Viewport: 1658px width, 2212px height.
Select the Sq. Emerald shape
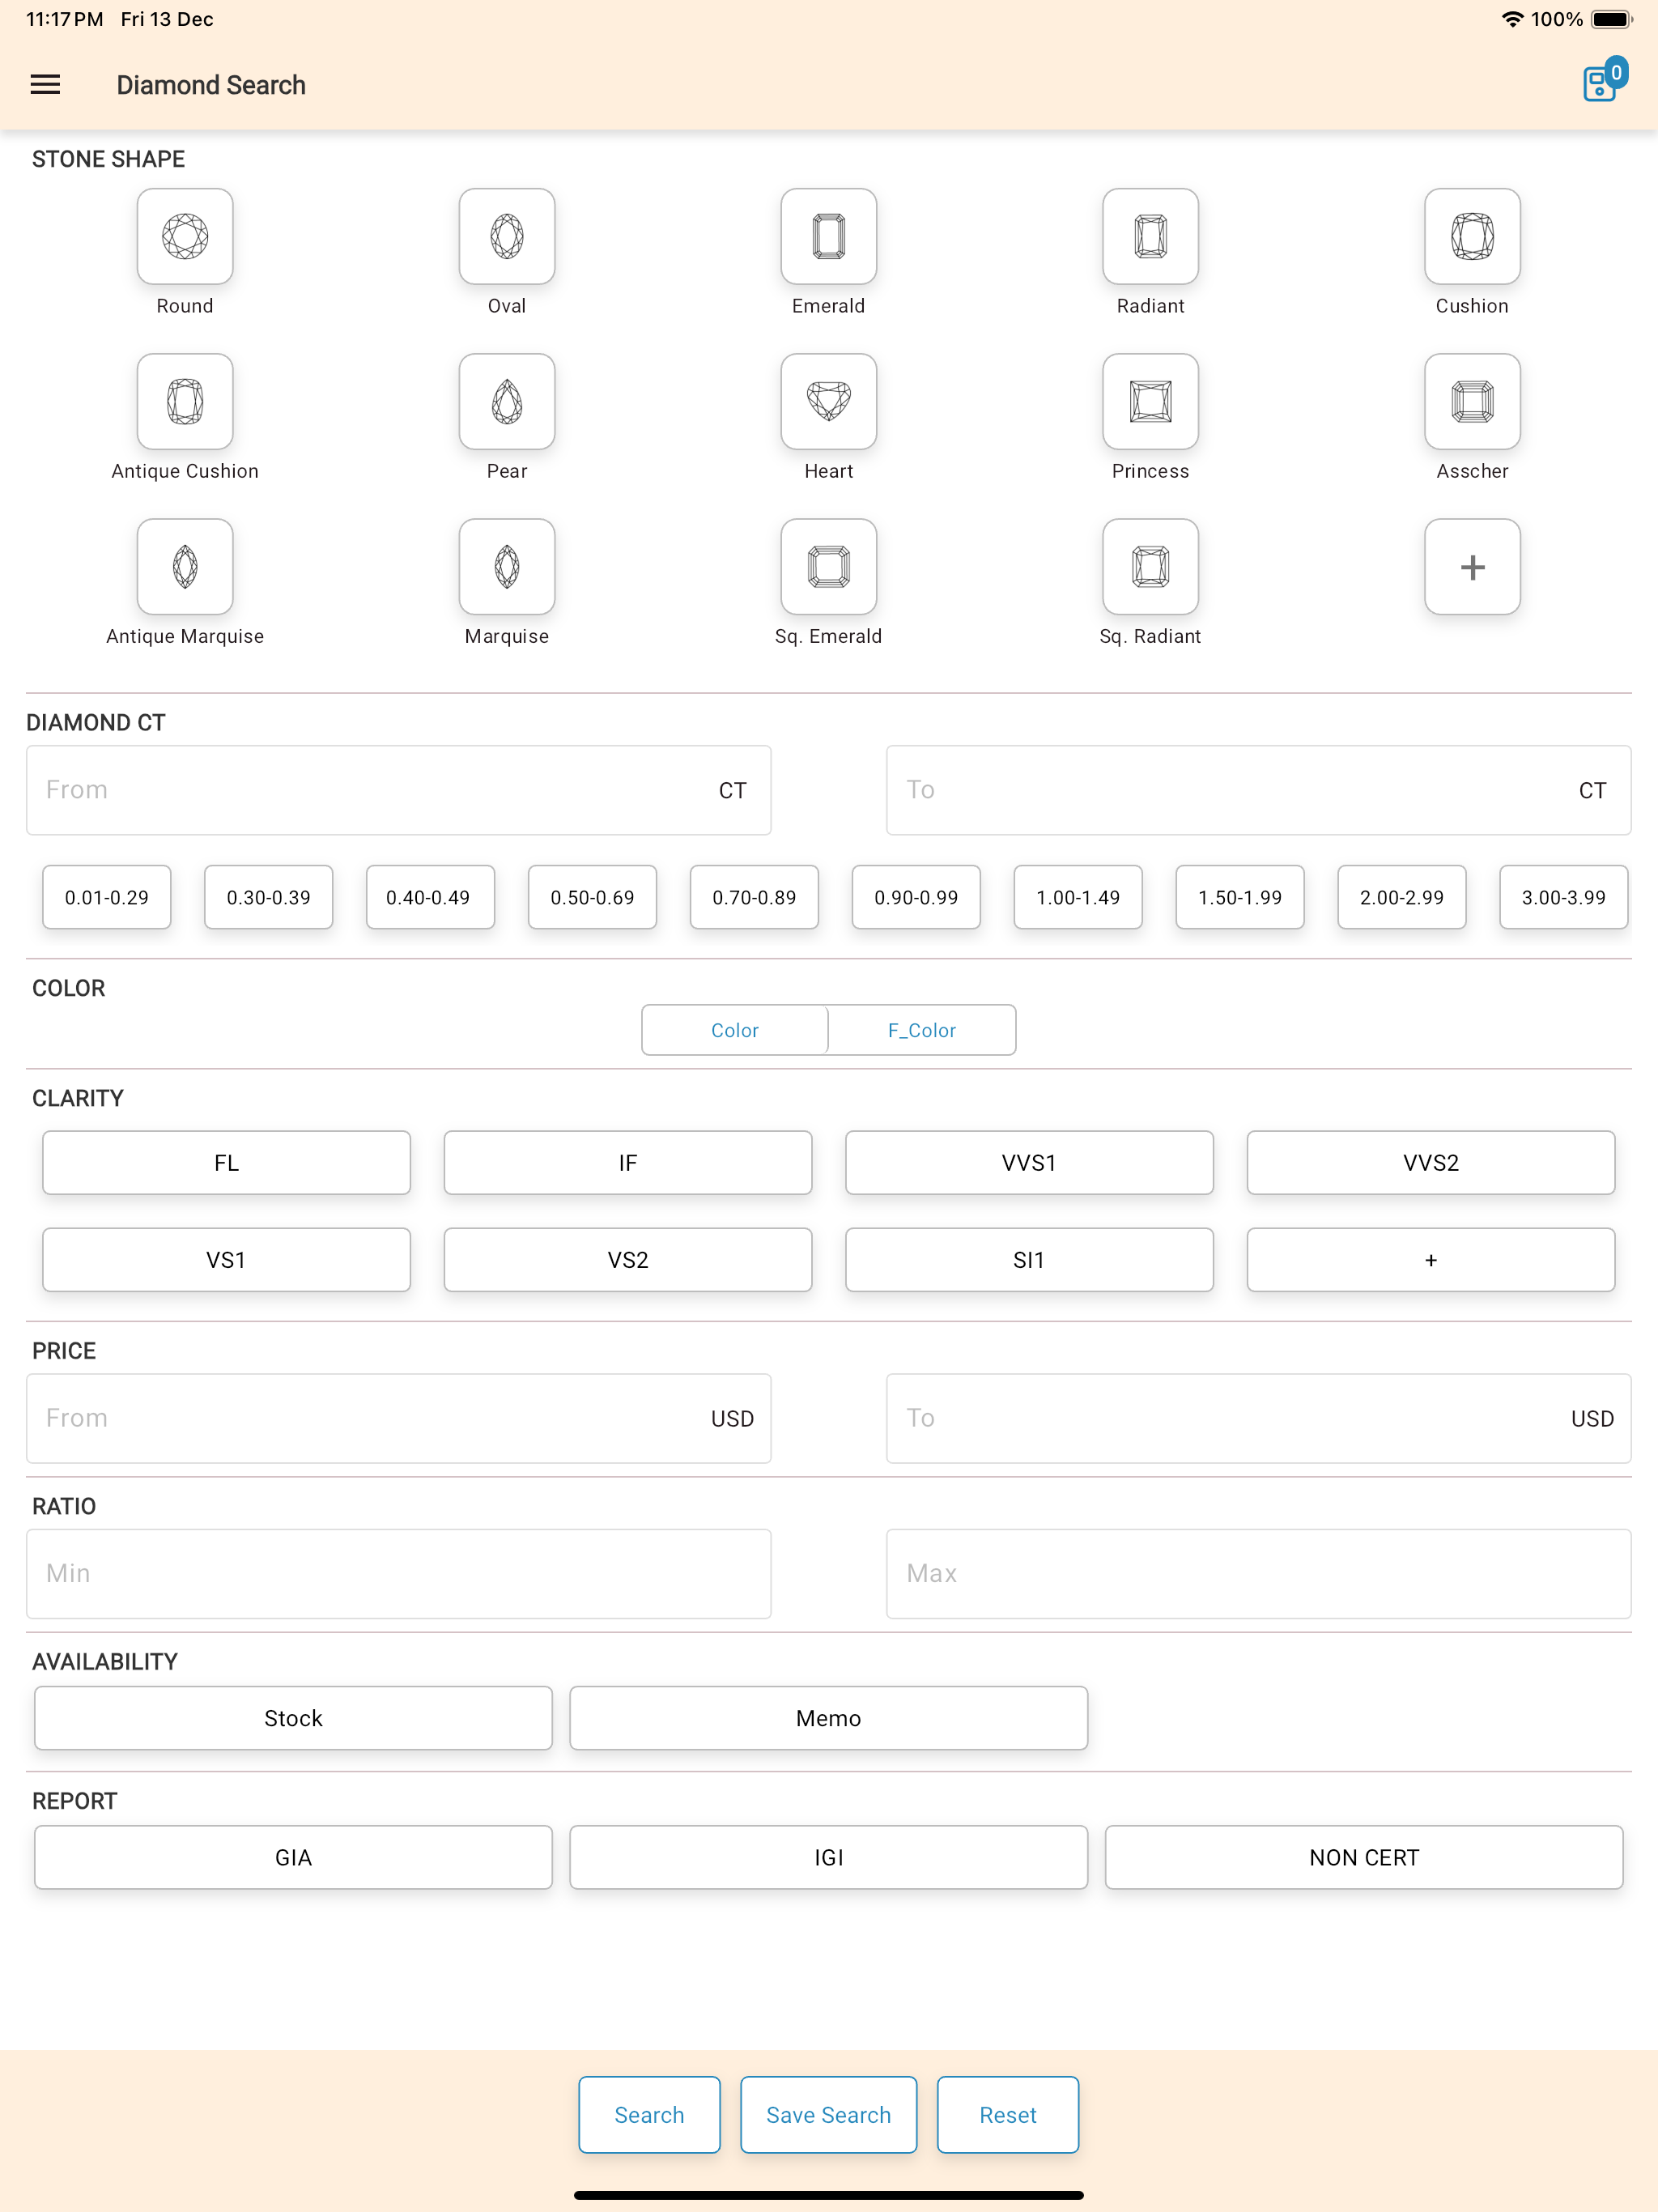click(x=829, y=567)
